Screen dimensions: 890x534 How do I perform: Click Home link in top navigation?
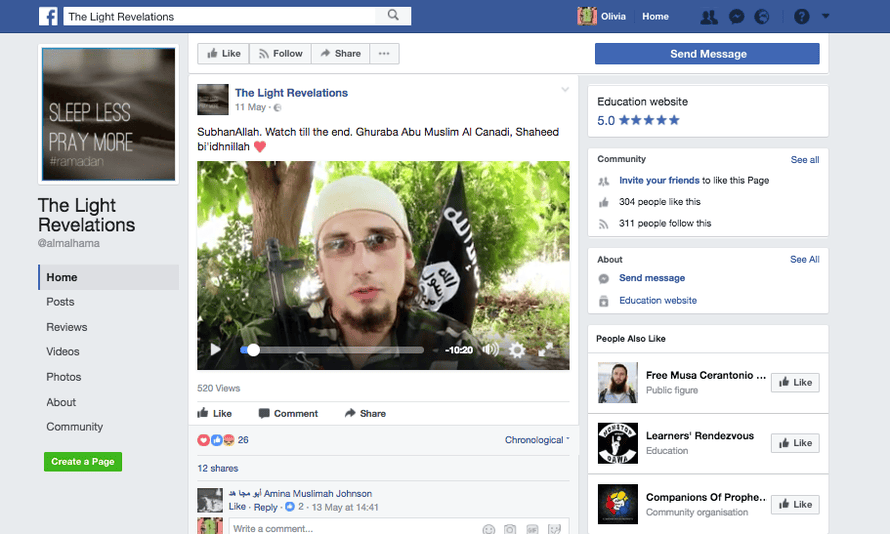[x=655, y=16]
